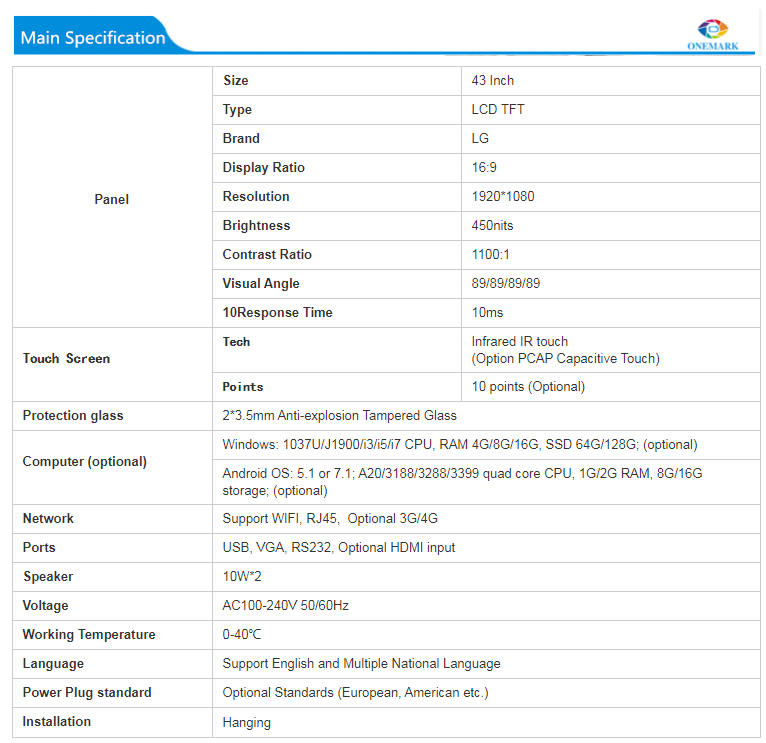Screen dimensions: 766x743
Task: Select the 16:9 value
Action: 484,167
